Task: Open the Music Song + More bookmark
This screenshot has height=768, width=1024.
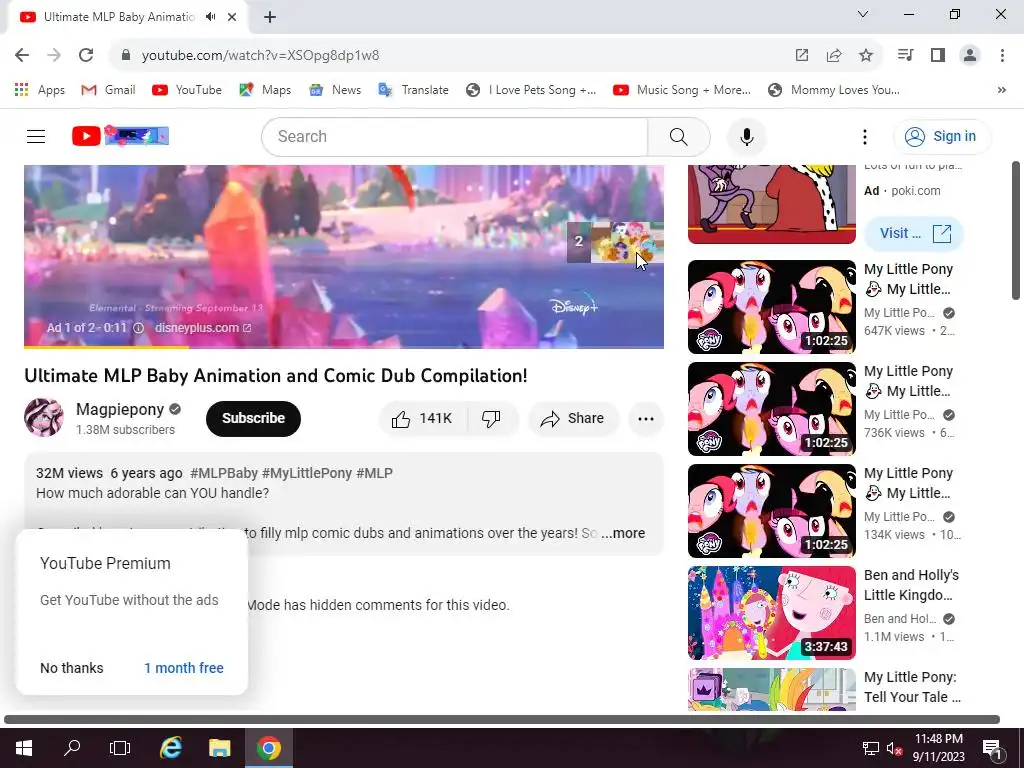Action: point(682,90)
